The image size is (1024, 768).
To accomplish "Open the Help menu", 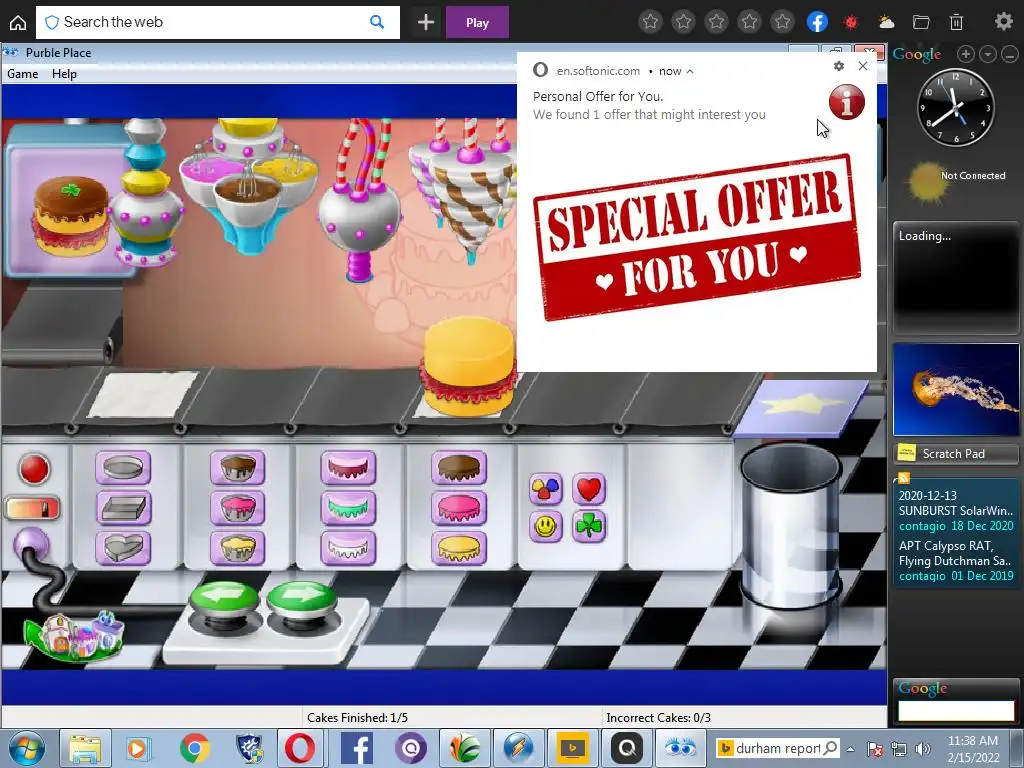I will tap(64, 74).
